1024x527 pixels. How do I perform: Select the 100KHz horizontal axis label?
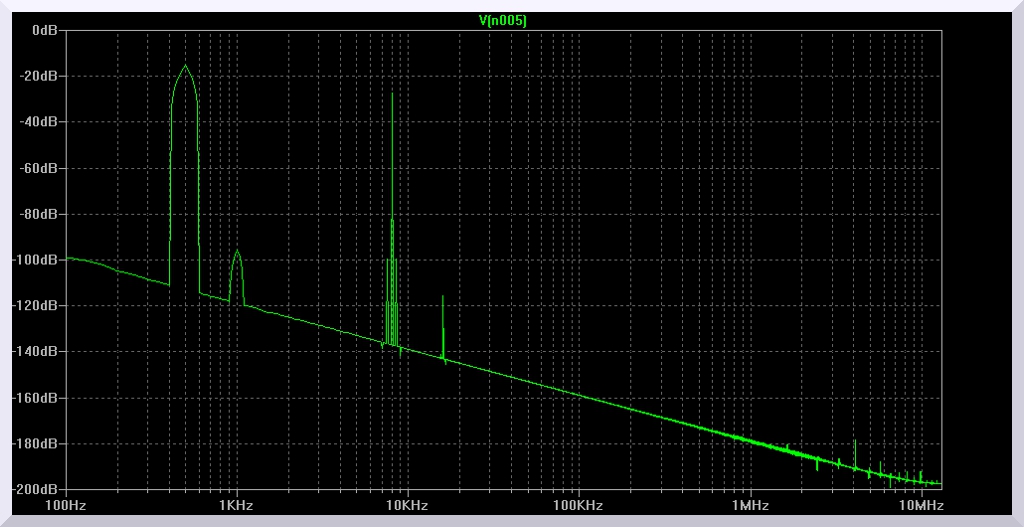tap(578, 506)
